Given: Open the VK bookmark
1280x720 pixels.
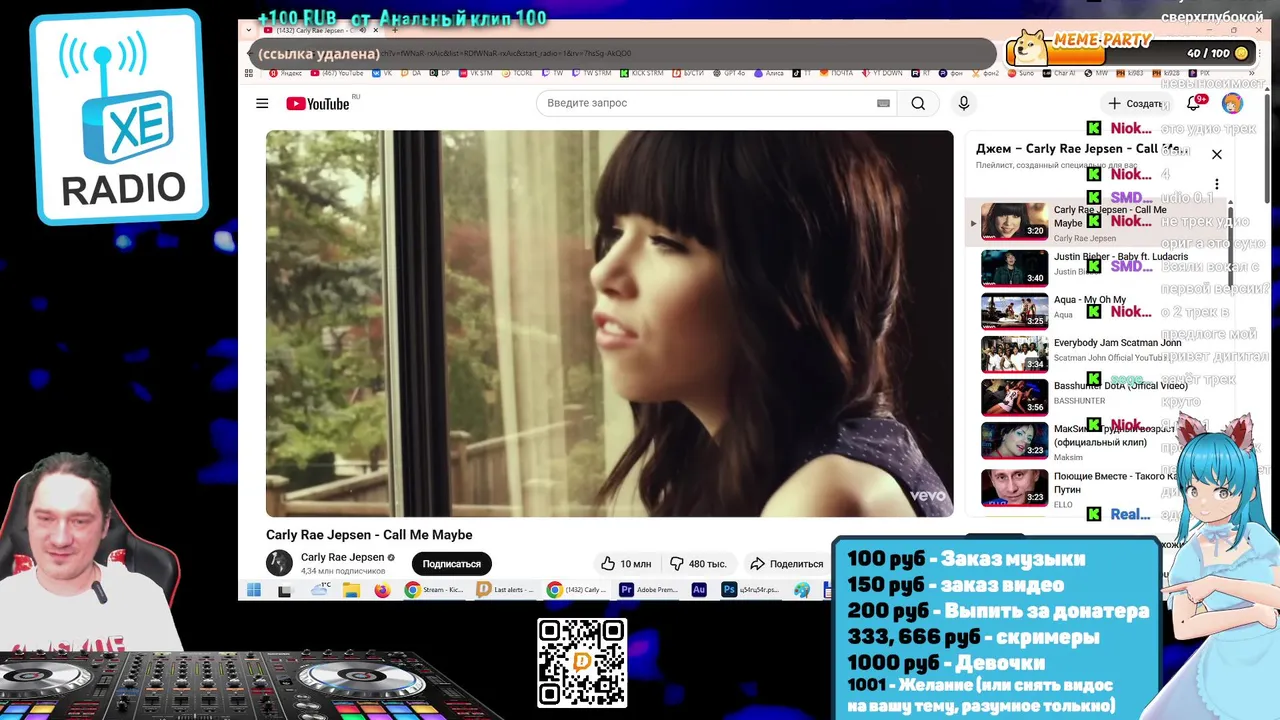Looking at the screenshot, I should [382, 73].
